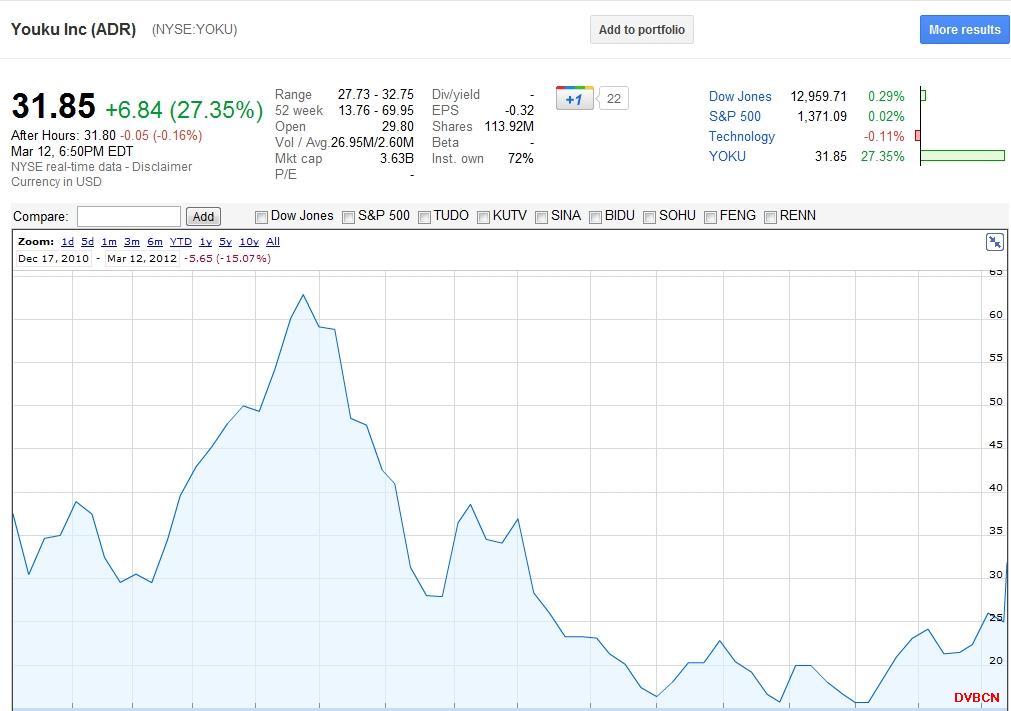
Task: Switch chart zoom to YTD
Action: tap(180, 242)
